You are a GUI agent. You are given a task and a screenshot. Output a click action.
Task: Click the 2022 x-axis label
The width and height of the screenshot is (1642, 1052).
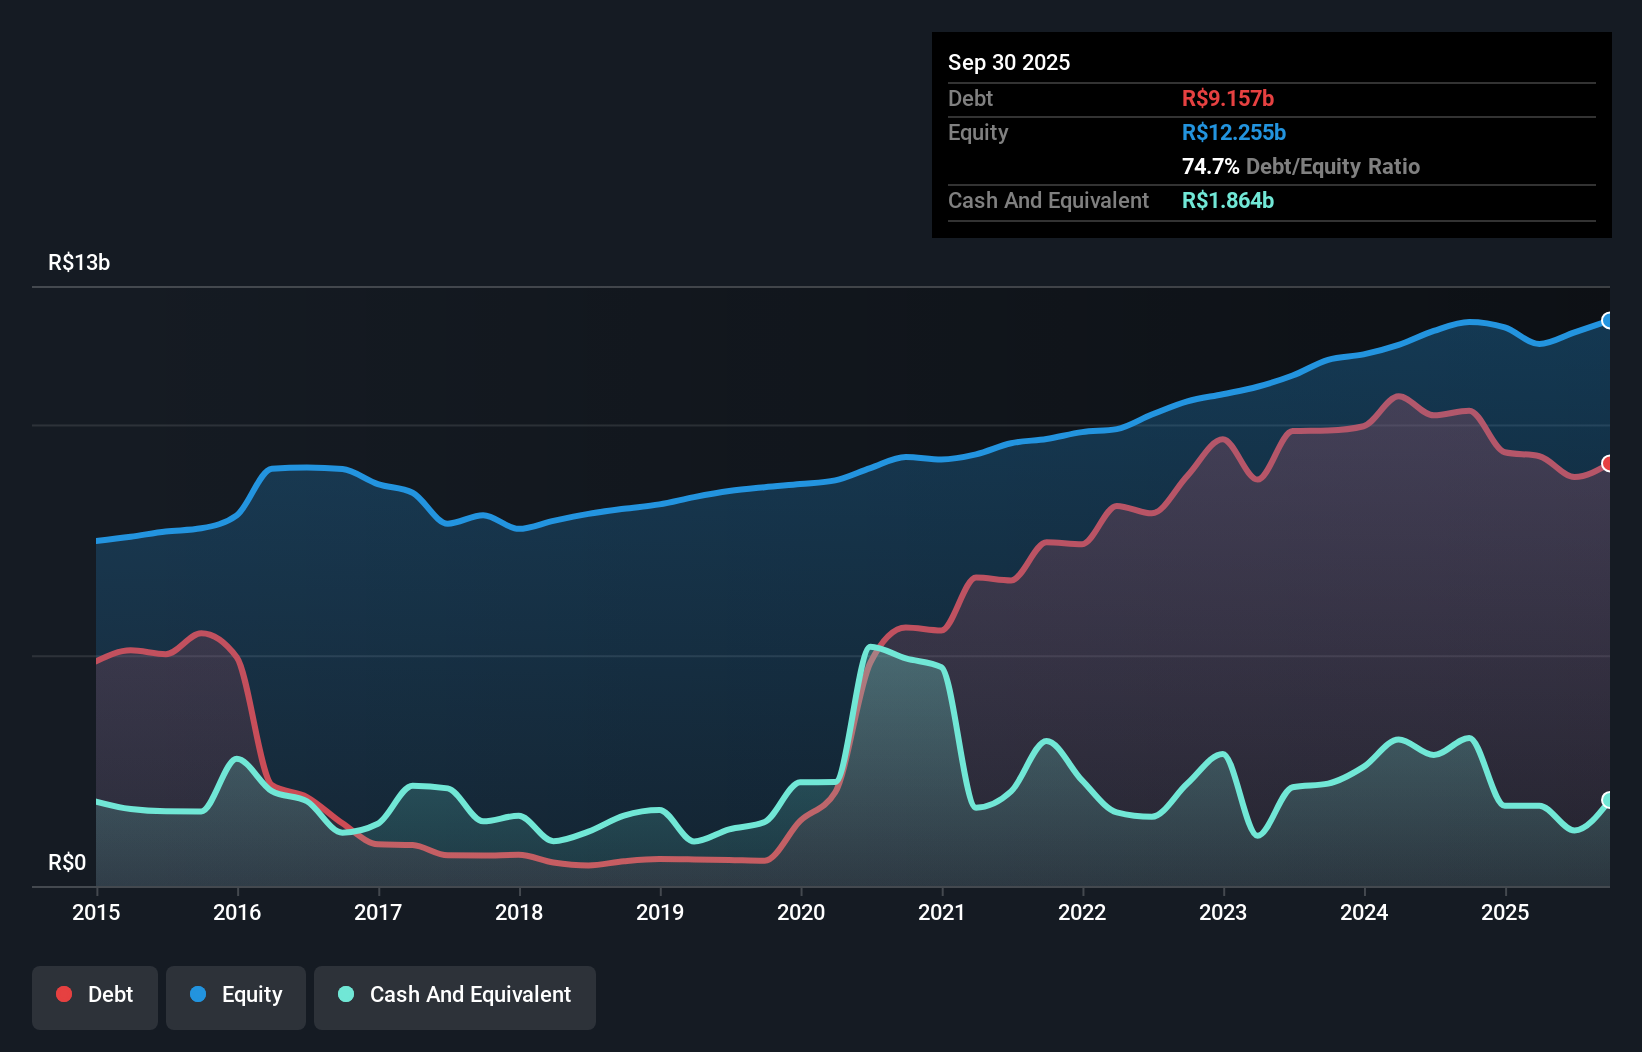pyautogui.click(x=1082, y=912)
